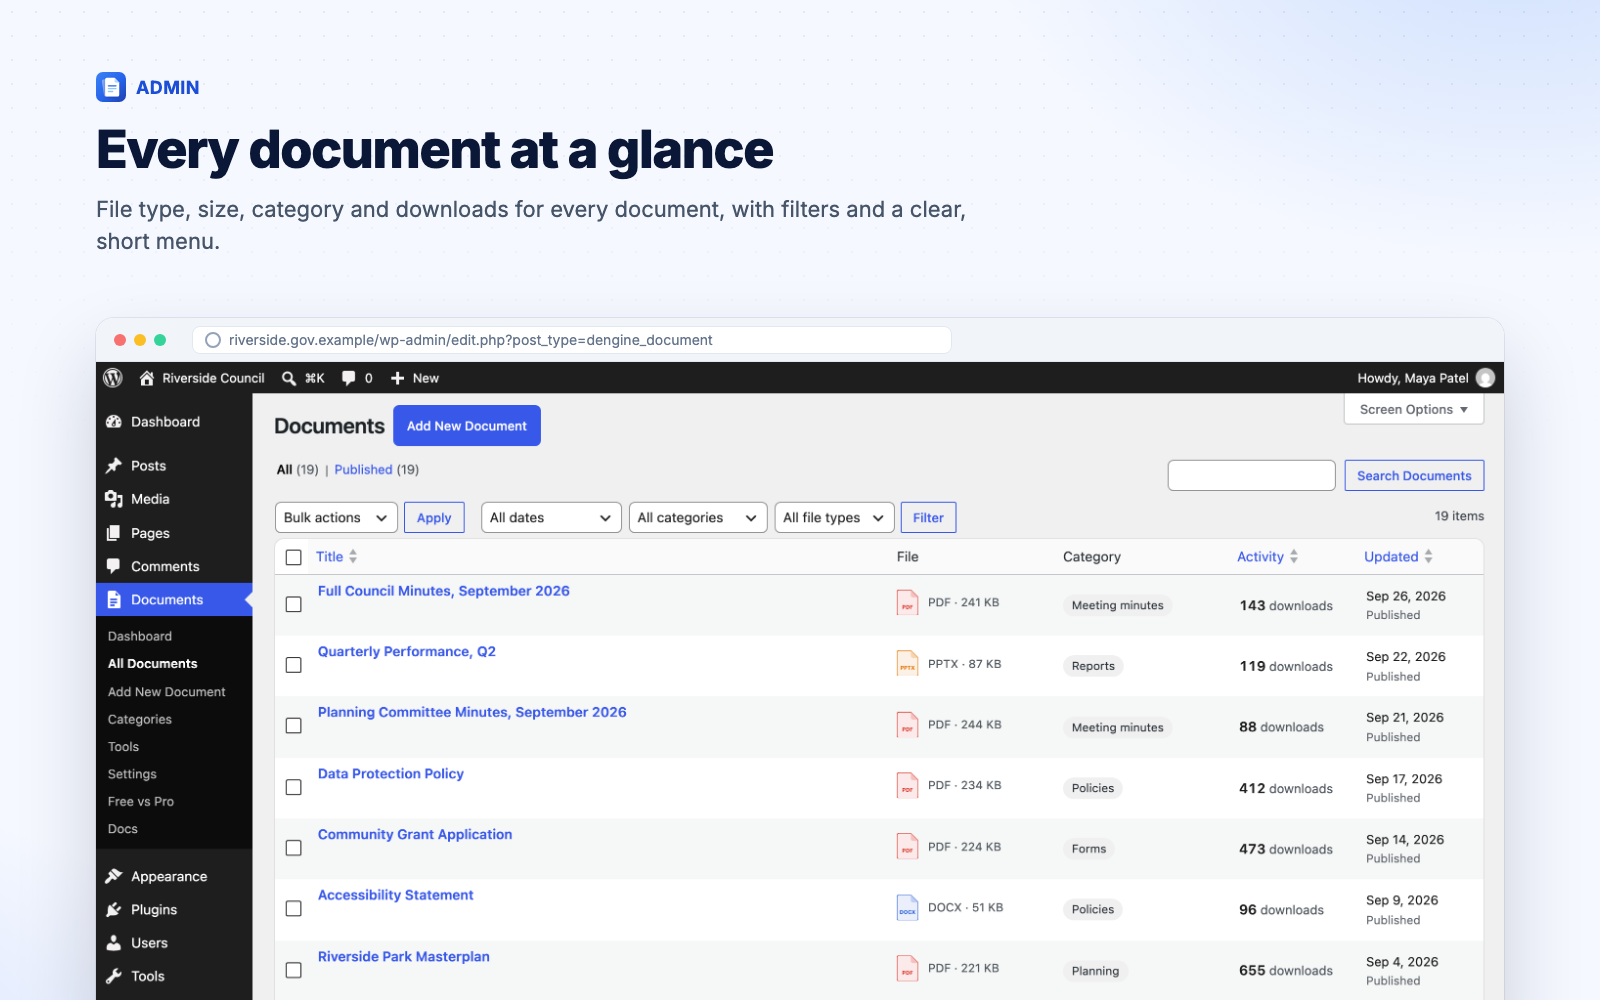The width and height of the screenshot is (1600, 1000).
Task: Select the Accessibility Statement checkbox
Action: [294, 909]
